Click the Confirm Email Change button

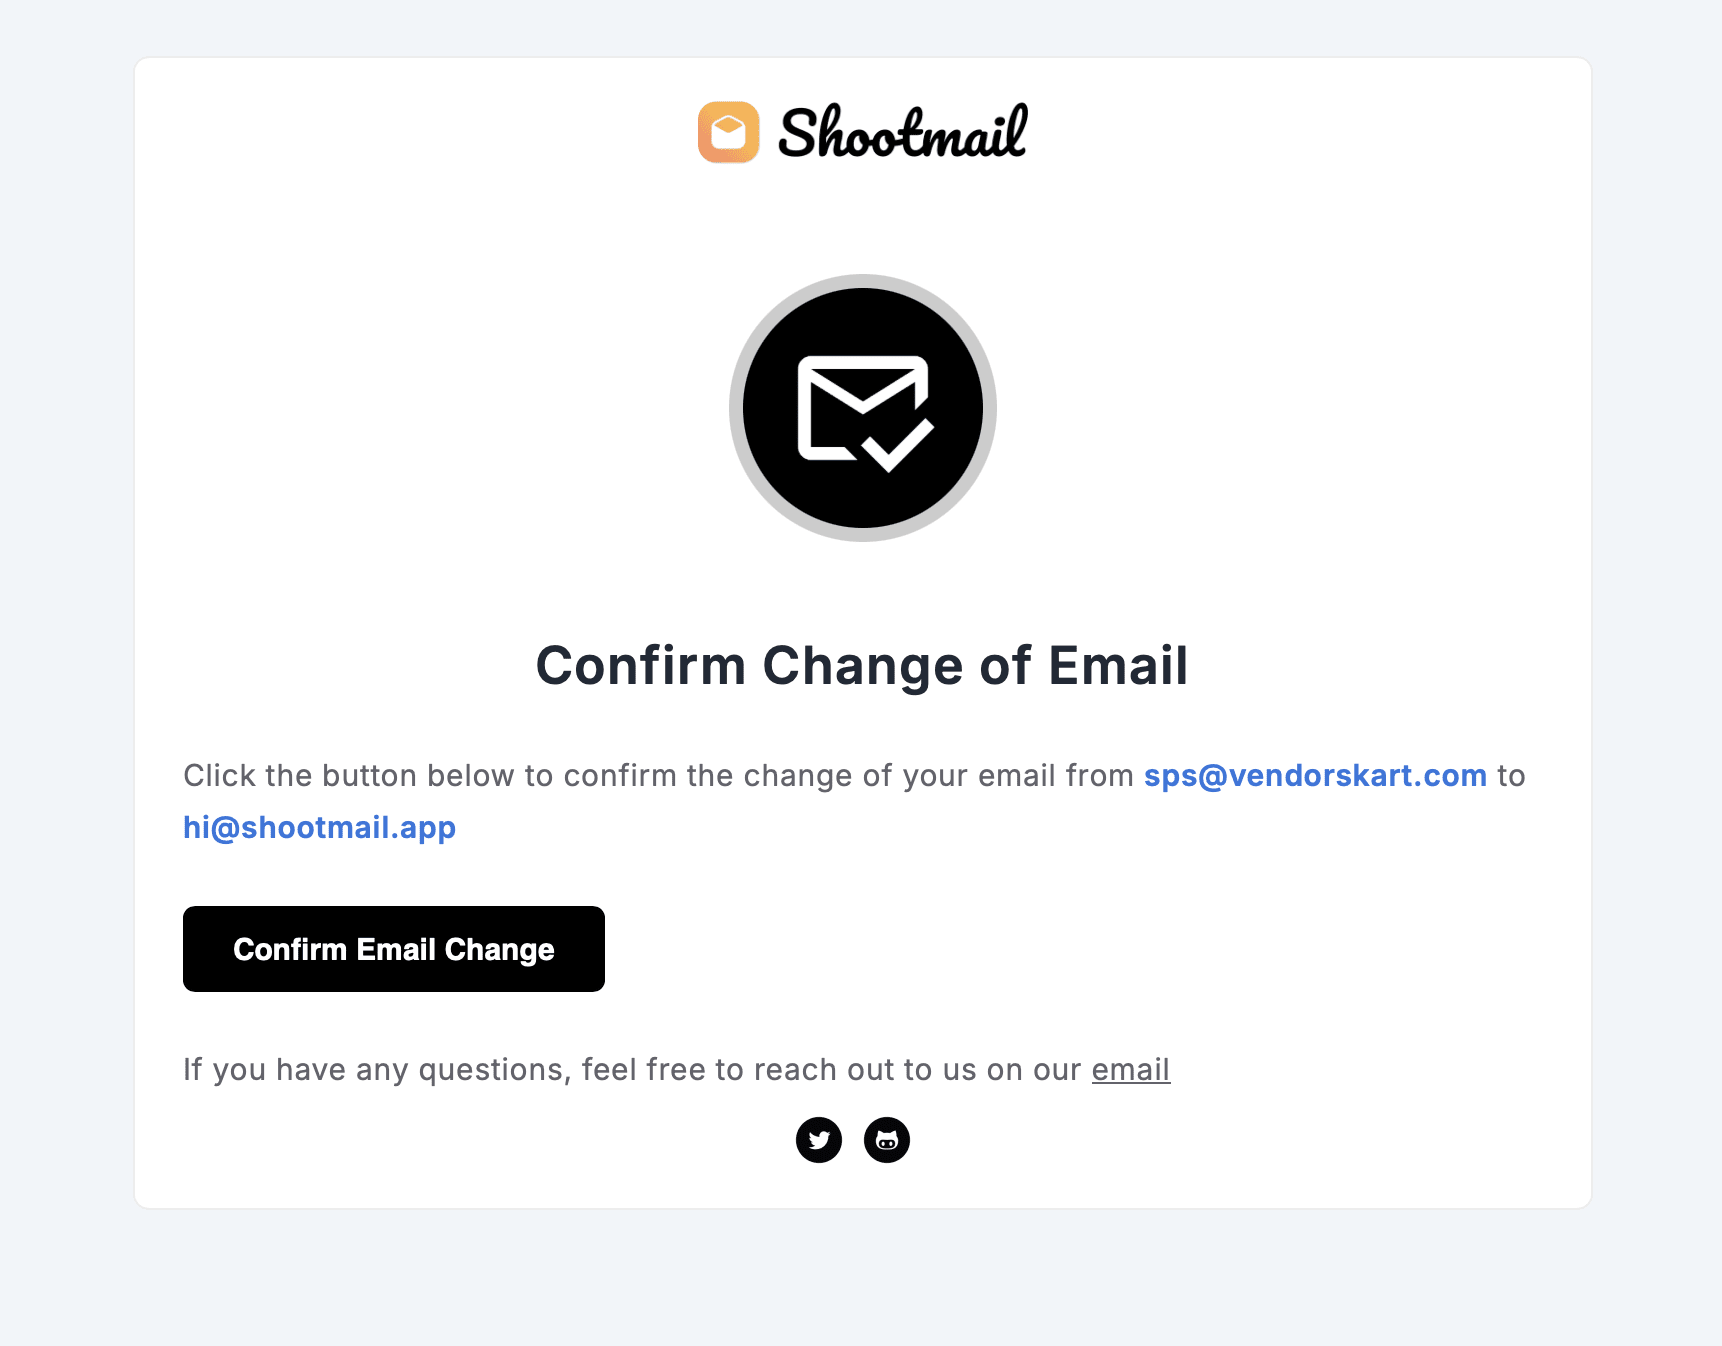point(394,949)
